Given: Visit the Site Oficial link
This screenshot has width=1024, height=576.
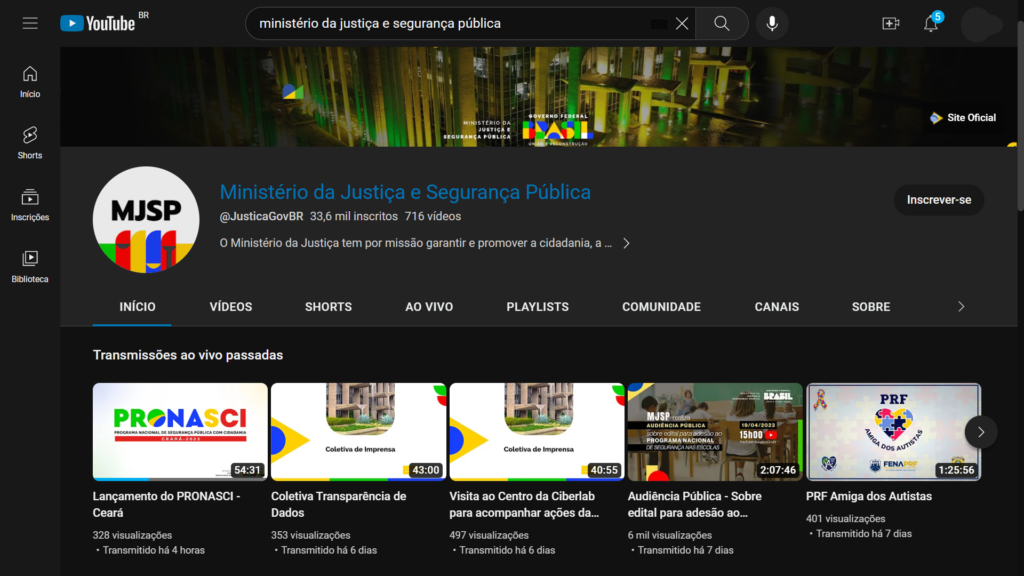Looking at the screenshot, I should 963,118.
